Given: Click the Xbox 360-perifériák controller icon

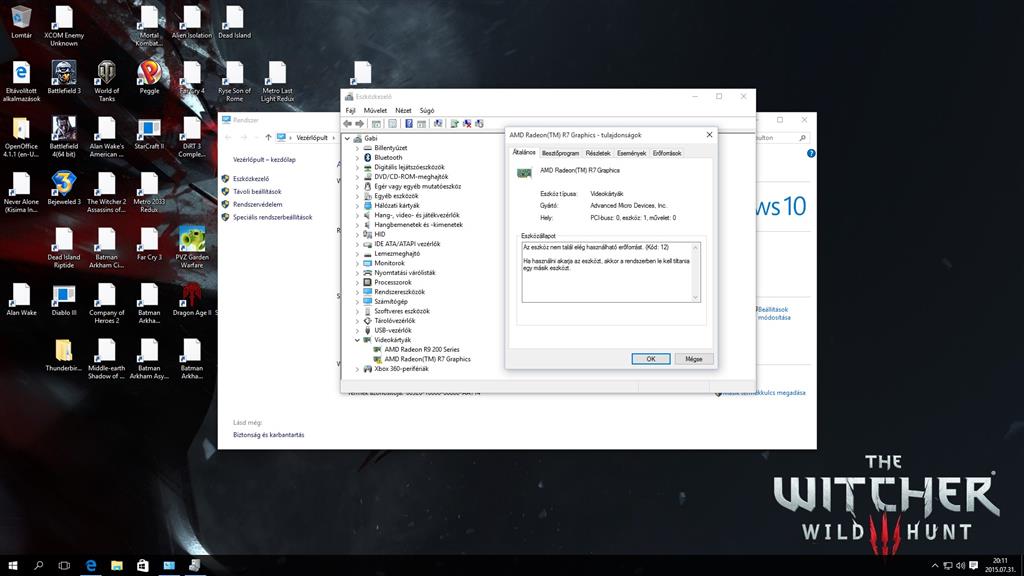Looking at the screenshot, I should click(368, 369).
